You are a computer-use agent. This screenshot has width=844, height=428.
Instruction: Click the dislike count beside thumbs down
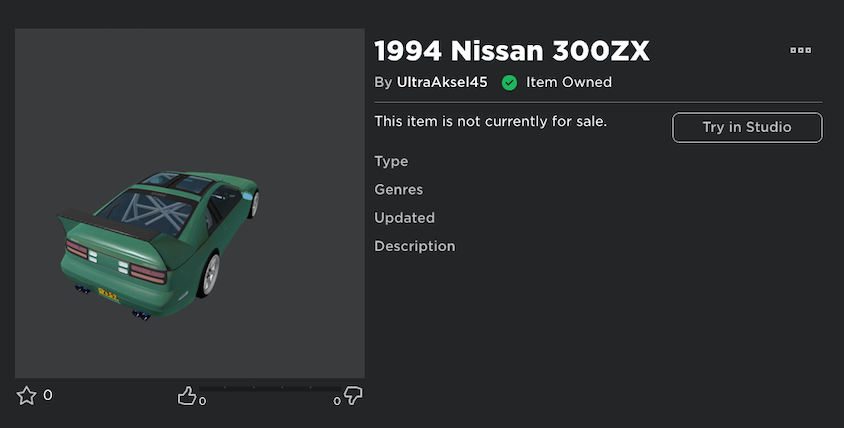coord(337,401)
